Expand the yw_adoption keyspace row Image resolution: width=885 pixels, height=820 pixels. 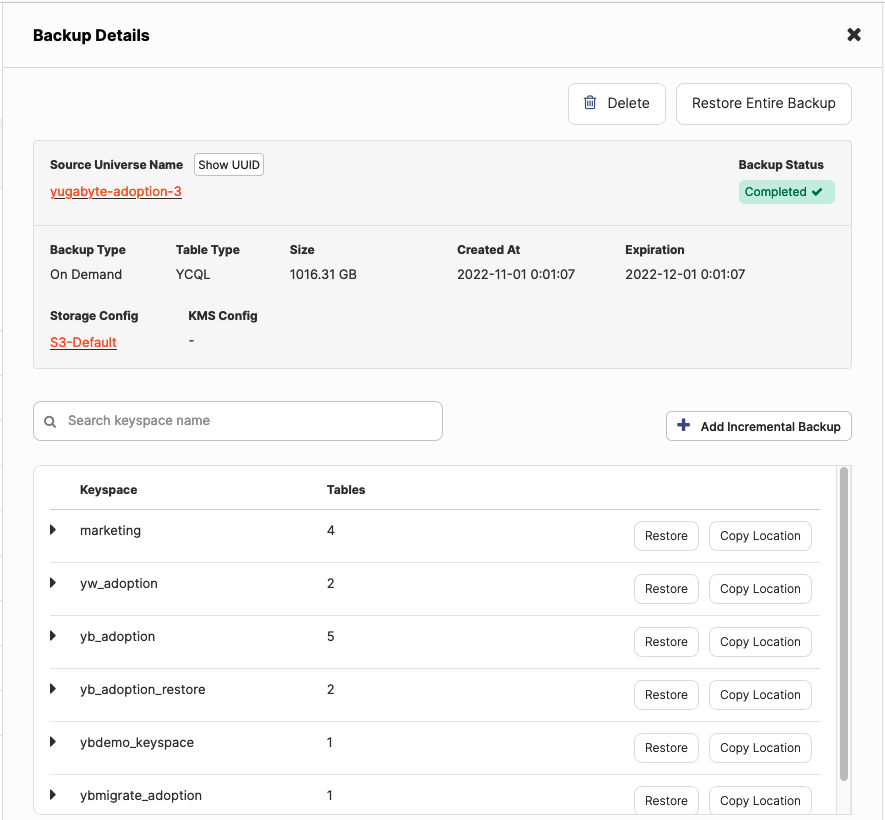pos(53,583)
